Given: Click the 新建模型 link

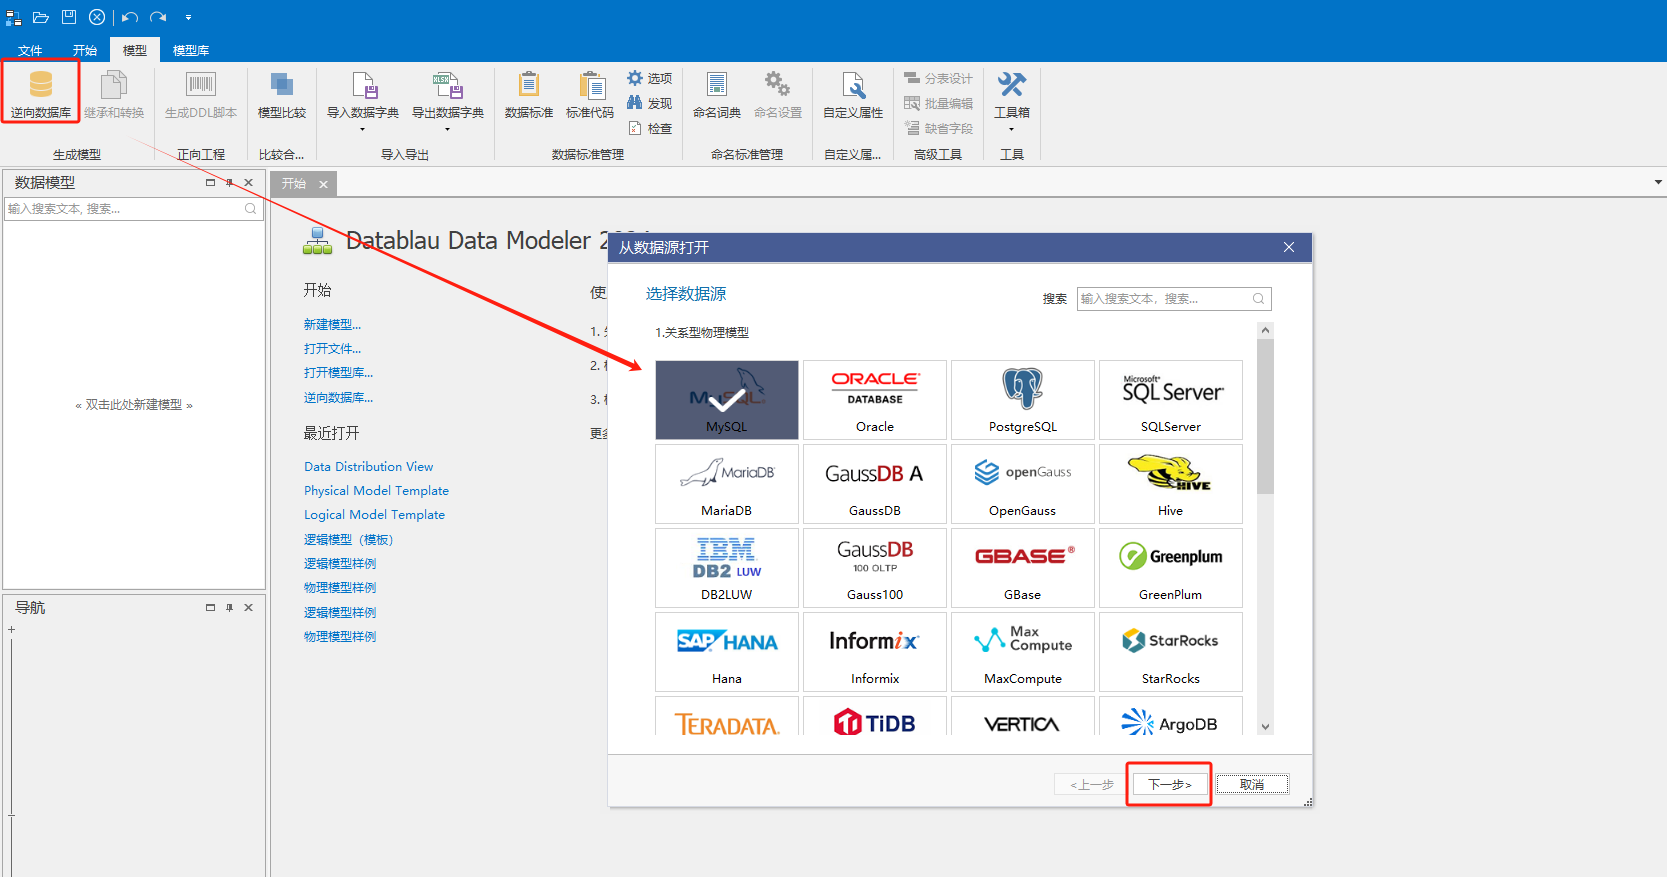Looking at the screenshot, I should tap(332, 324).
